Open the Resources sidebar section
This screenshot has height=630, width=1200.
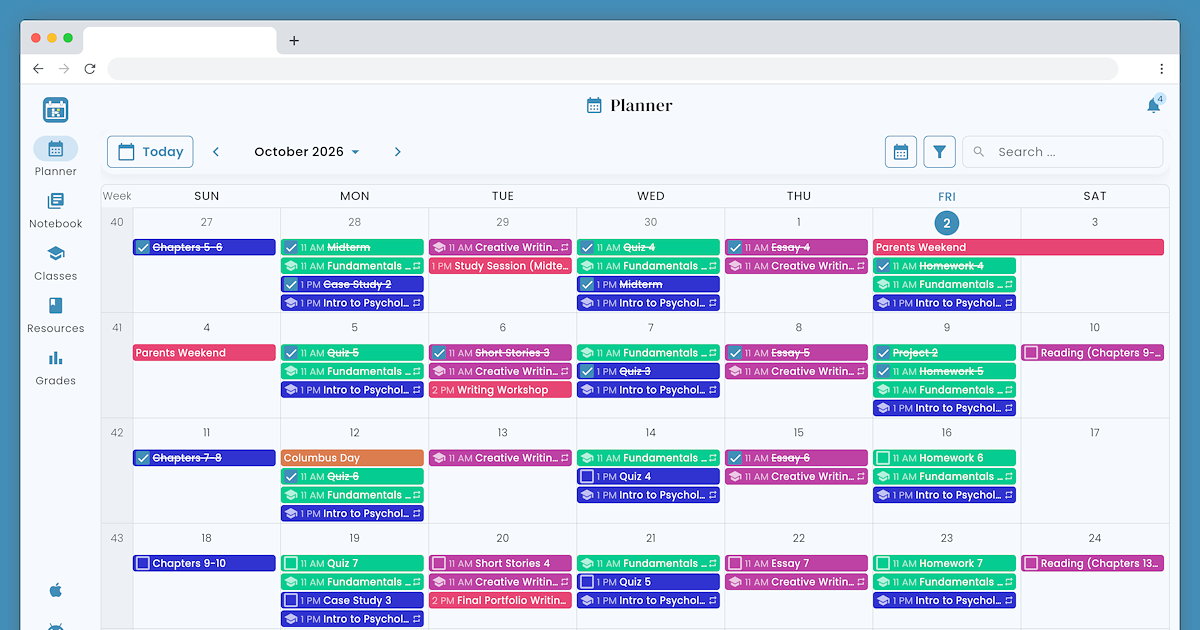pyautogui.click(x=55, y=314)
